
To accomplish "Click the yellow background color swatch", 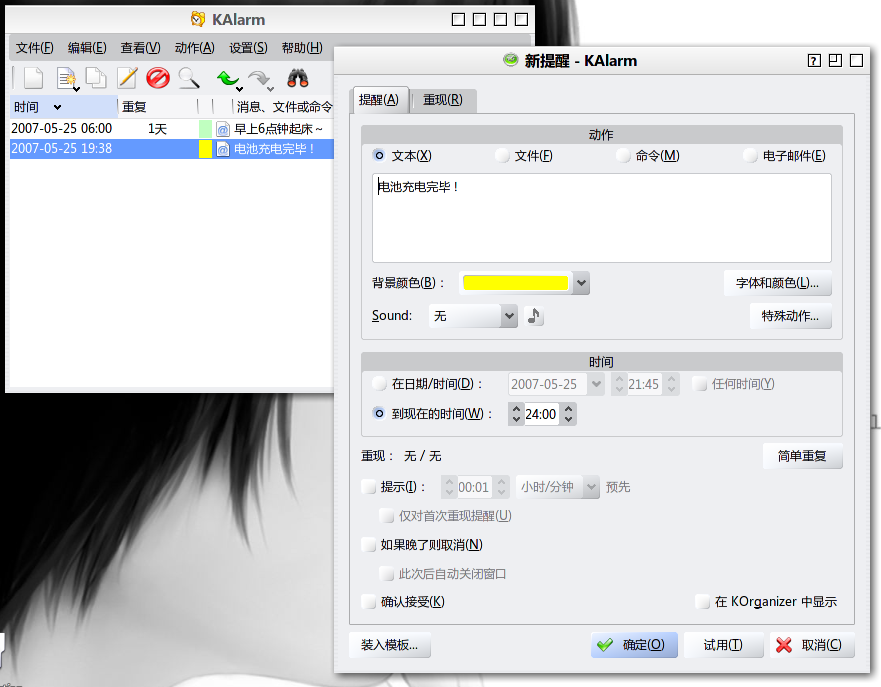I will coord(515,283).
